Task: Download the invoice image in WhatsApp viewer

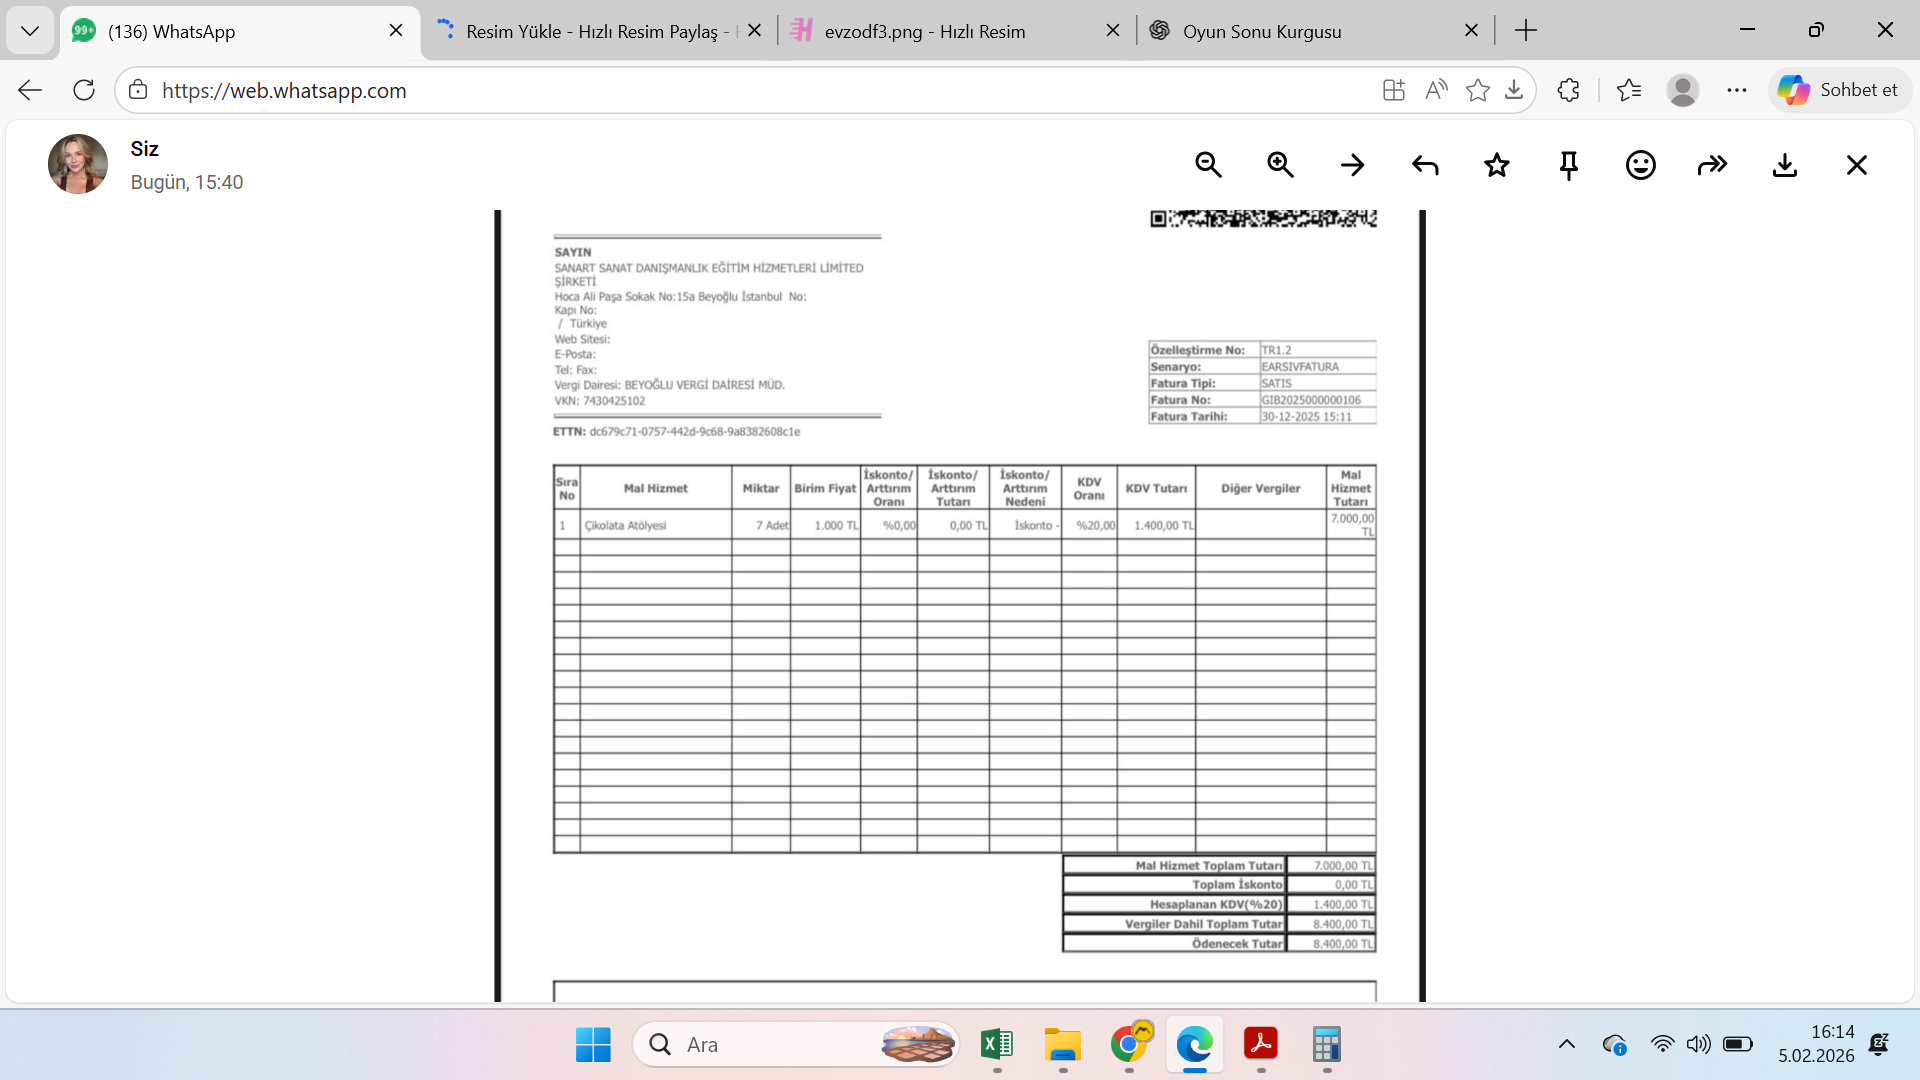Action: coord(1785,165)
